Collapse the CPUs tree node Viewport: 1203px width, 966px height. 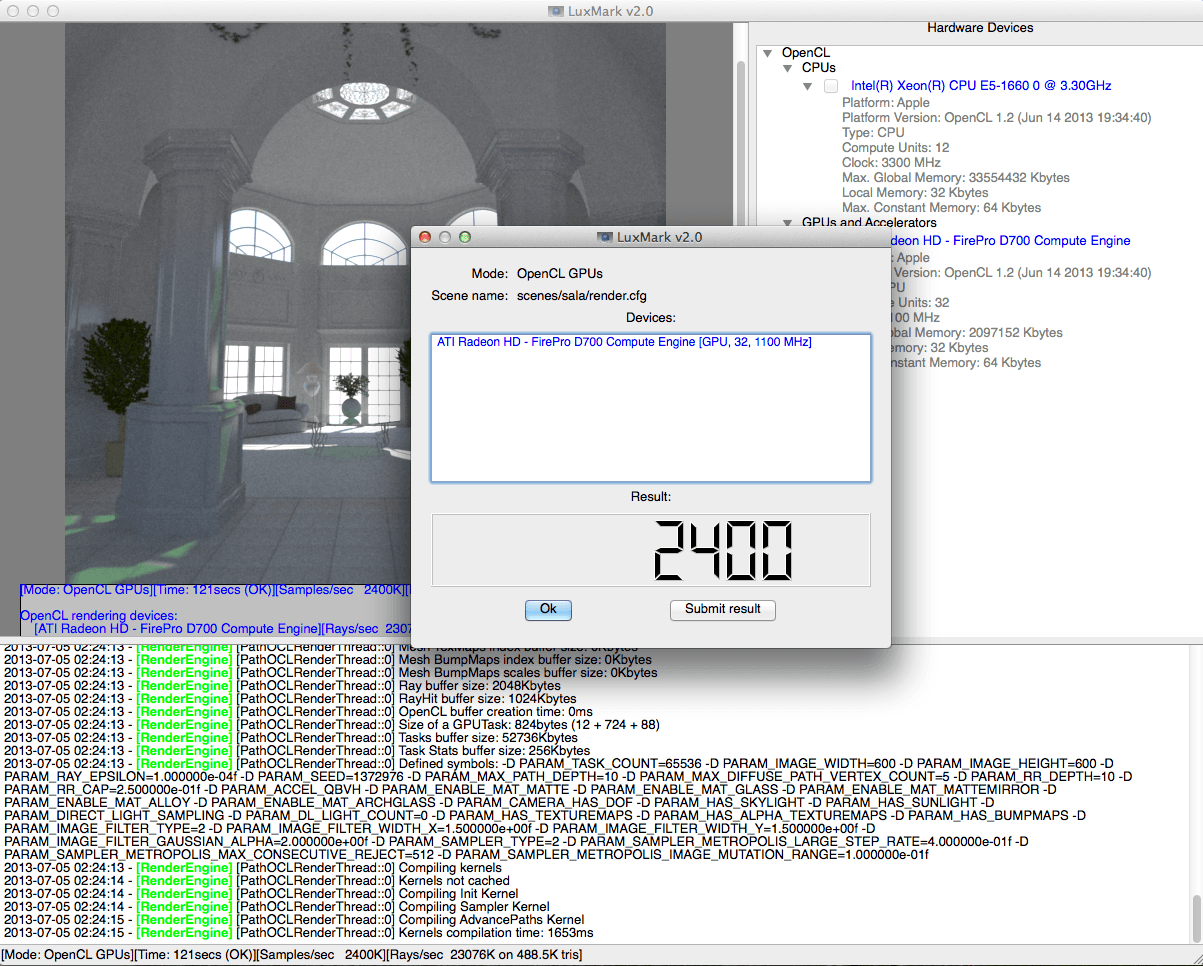pyautogui.click(x=787, y=68)
